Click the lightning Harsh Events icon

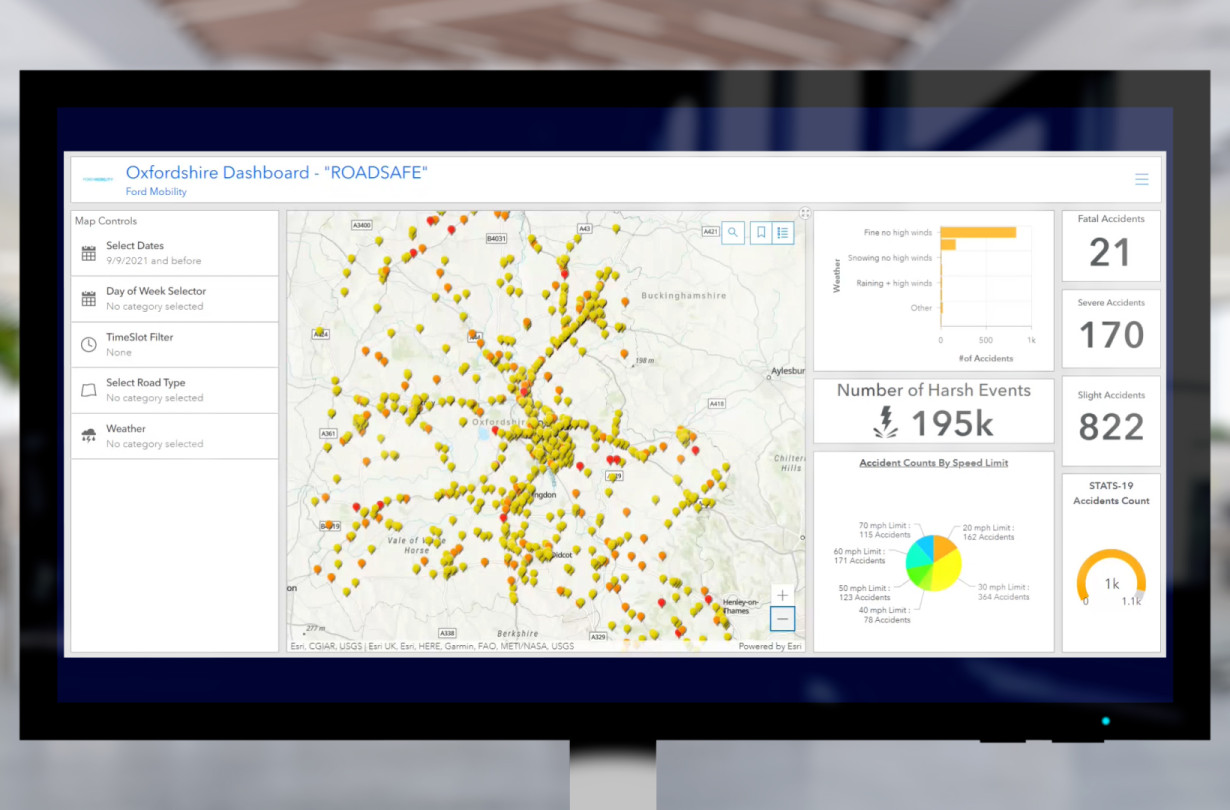pyautogui.click(x=884, y=424)
